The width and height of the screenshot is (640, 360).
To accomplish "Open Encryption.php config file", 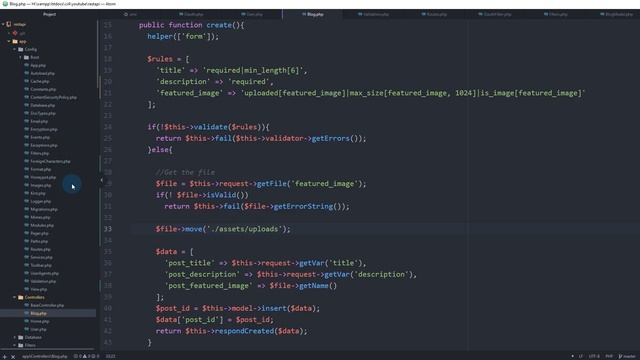I will (x=44, y=129).
